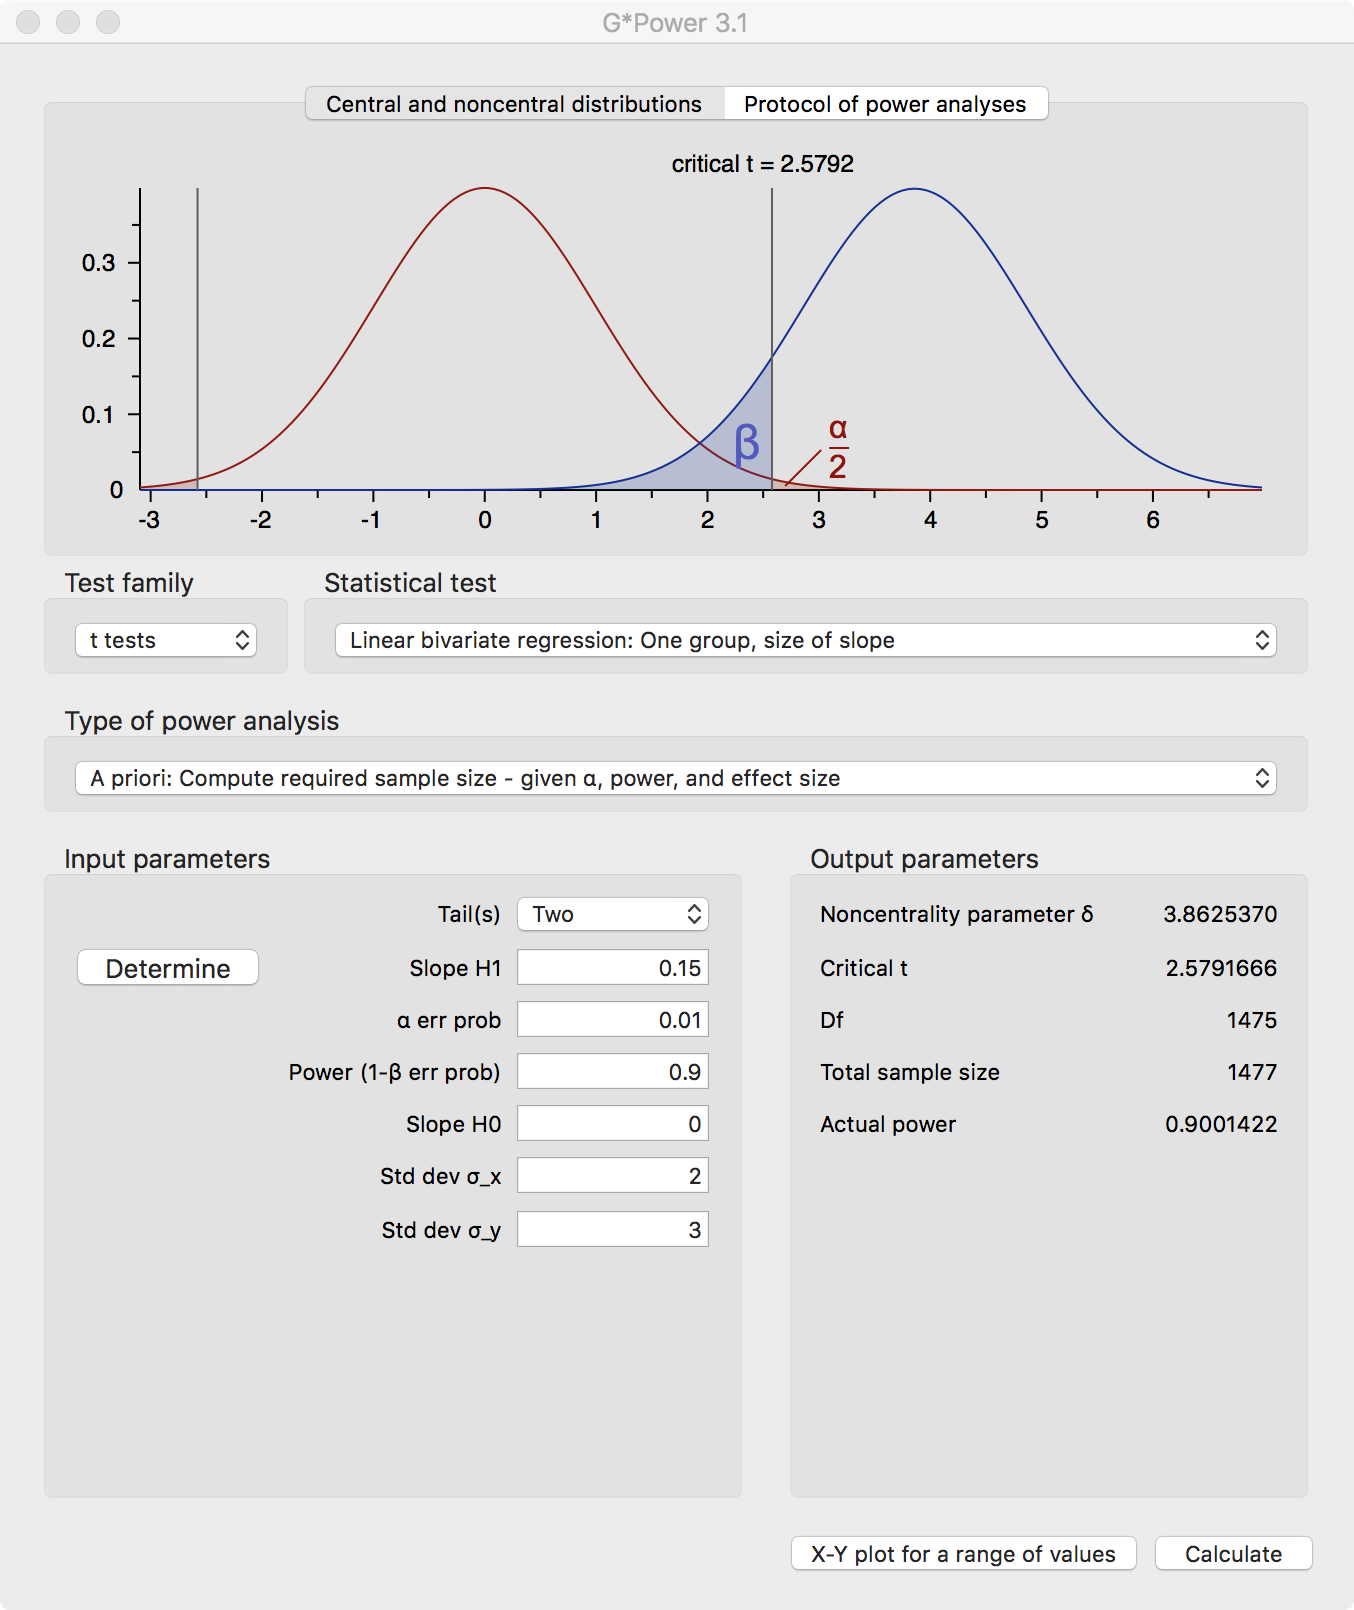Open Type of power analysis dropdown
This screenshot has height=1610, width=1354.
[675, 778]
